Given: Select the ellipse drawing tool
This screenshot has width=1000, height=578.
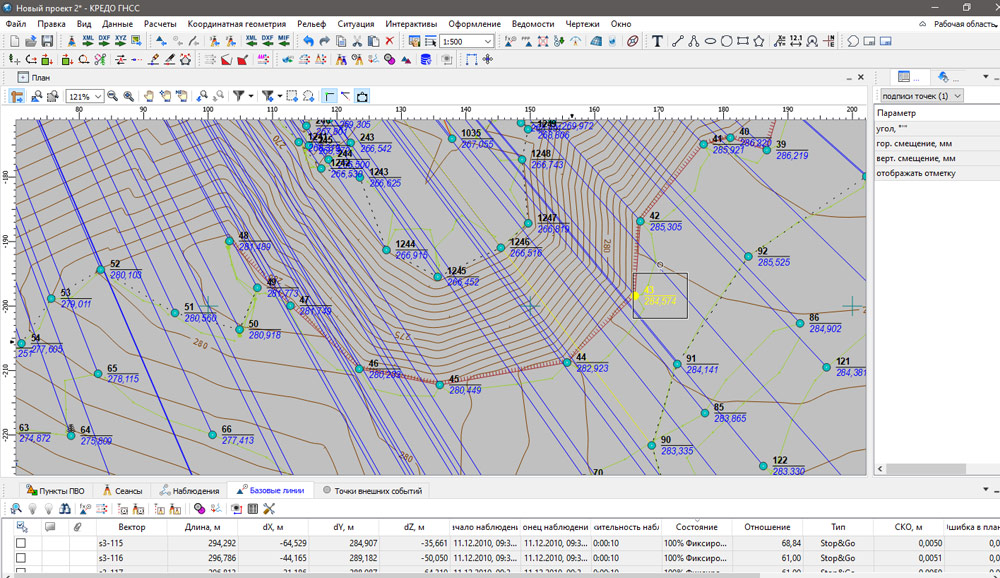Looking at the screenshot, I should (x=710, y=41).
